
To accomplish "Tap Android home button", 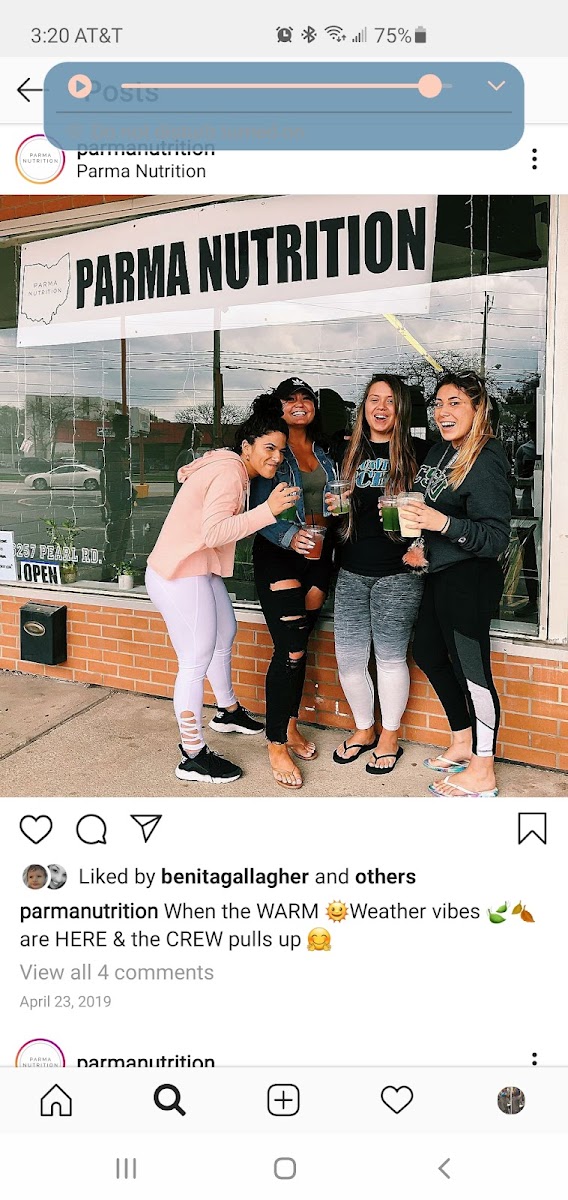I will pyautogui.click(x=285, y=1168).
